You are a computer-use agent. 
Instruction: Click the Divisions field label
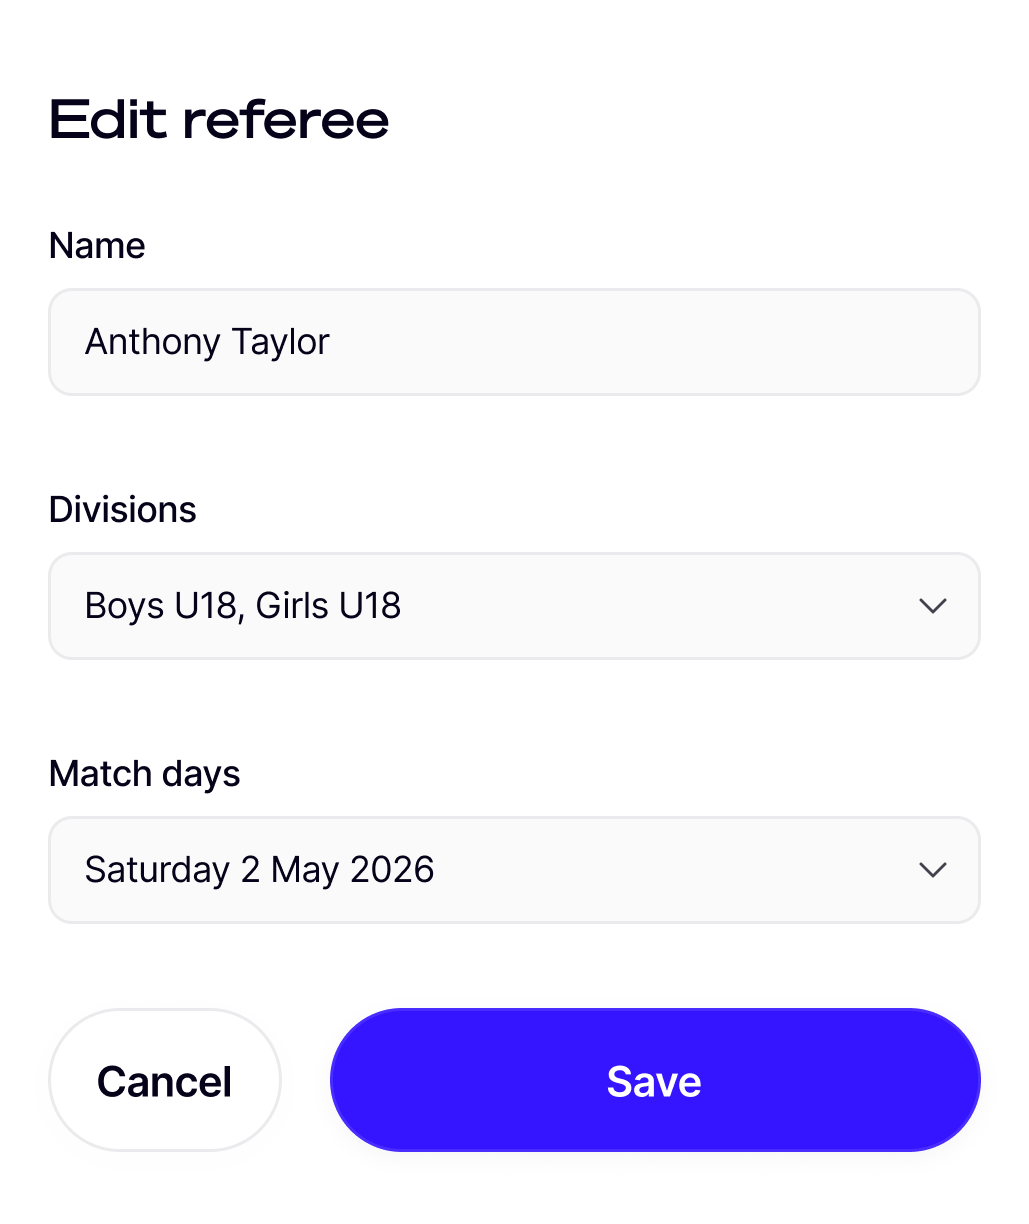123,510
